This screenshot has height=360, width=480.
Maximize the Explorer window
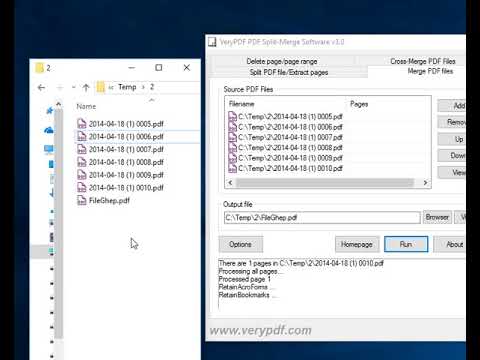tap(159, 68)
